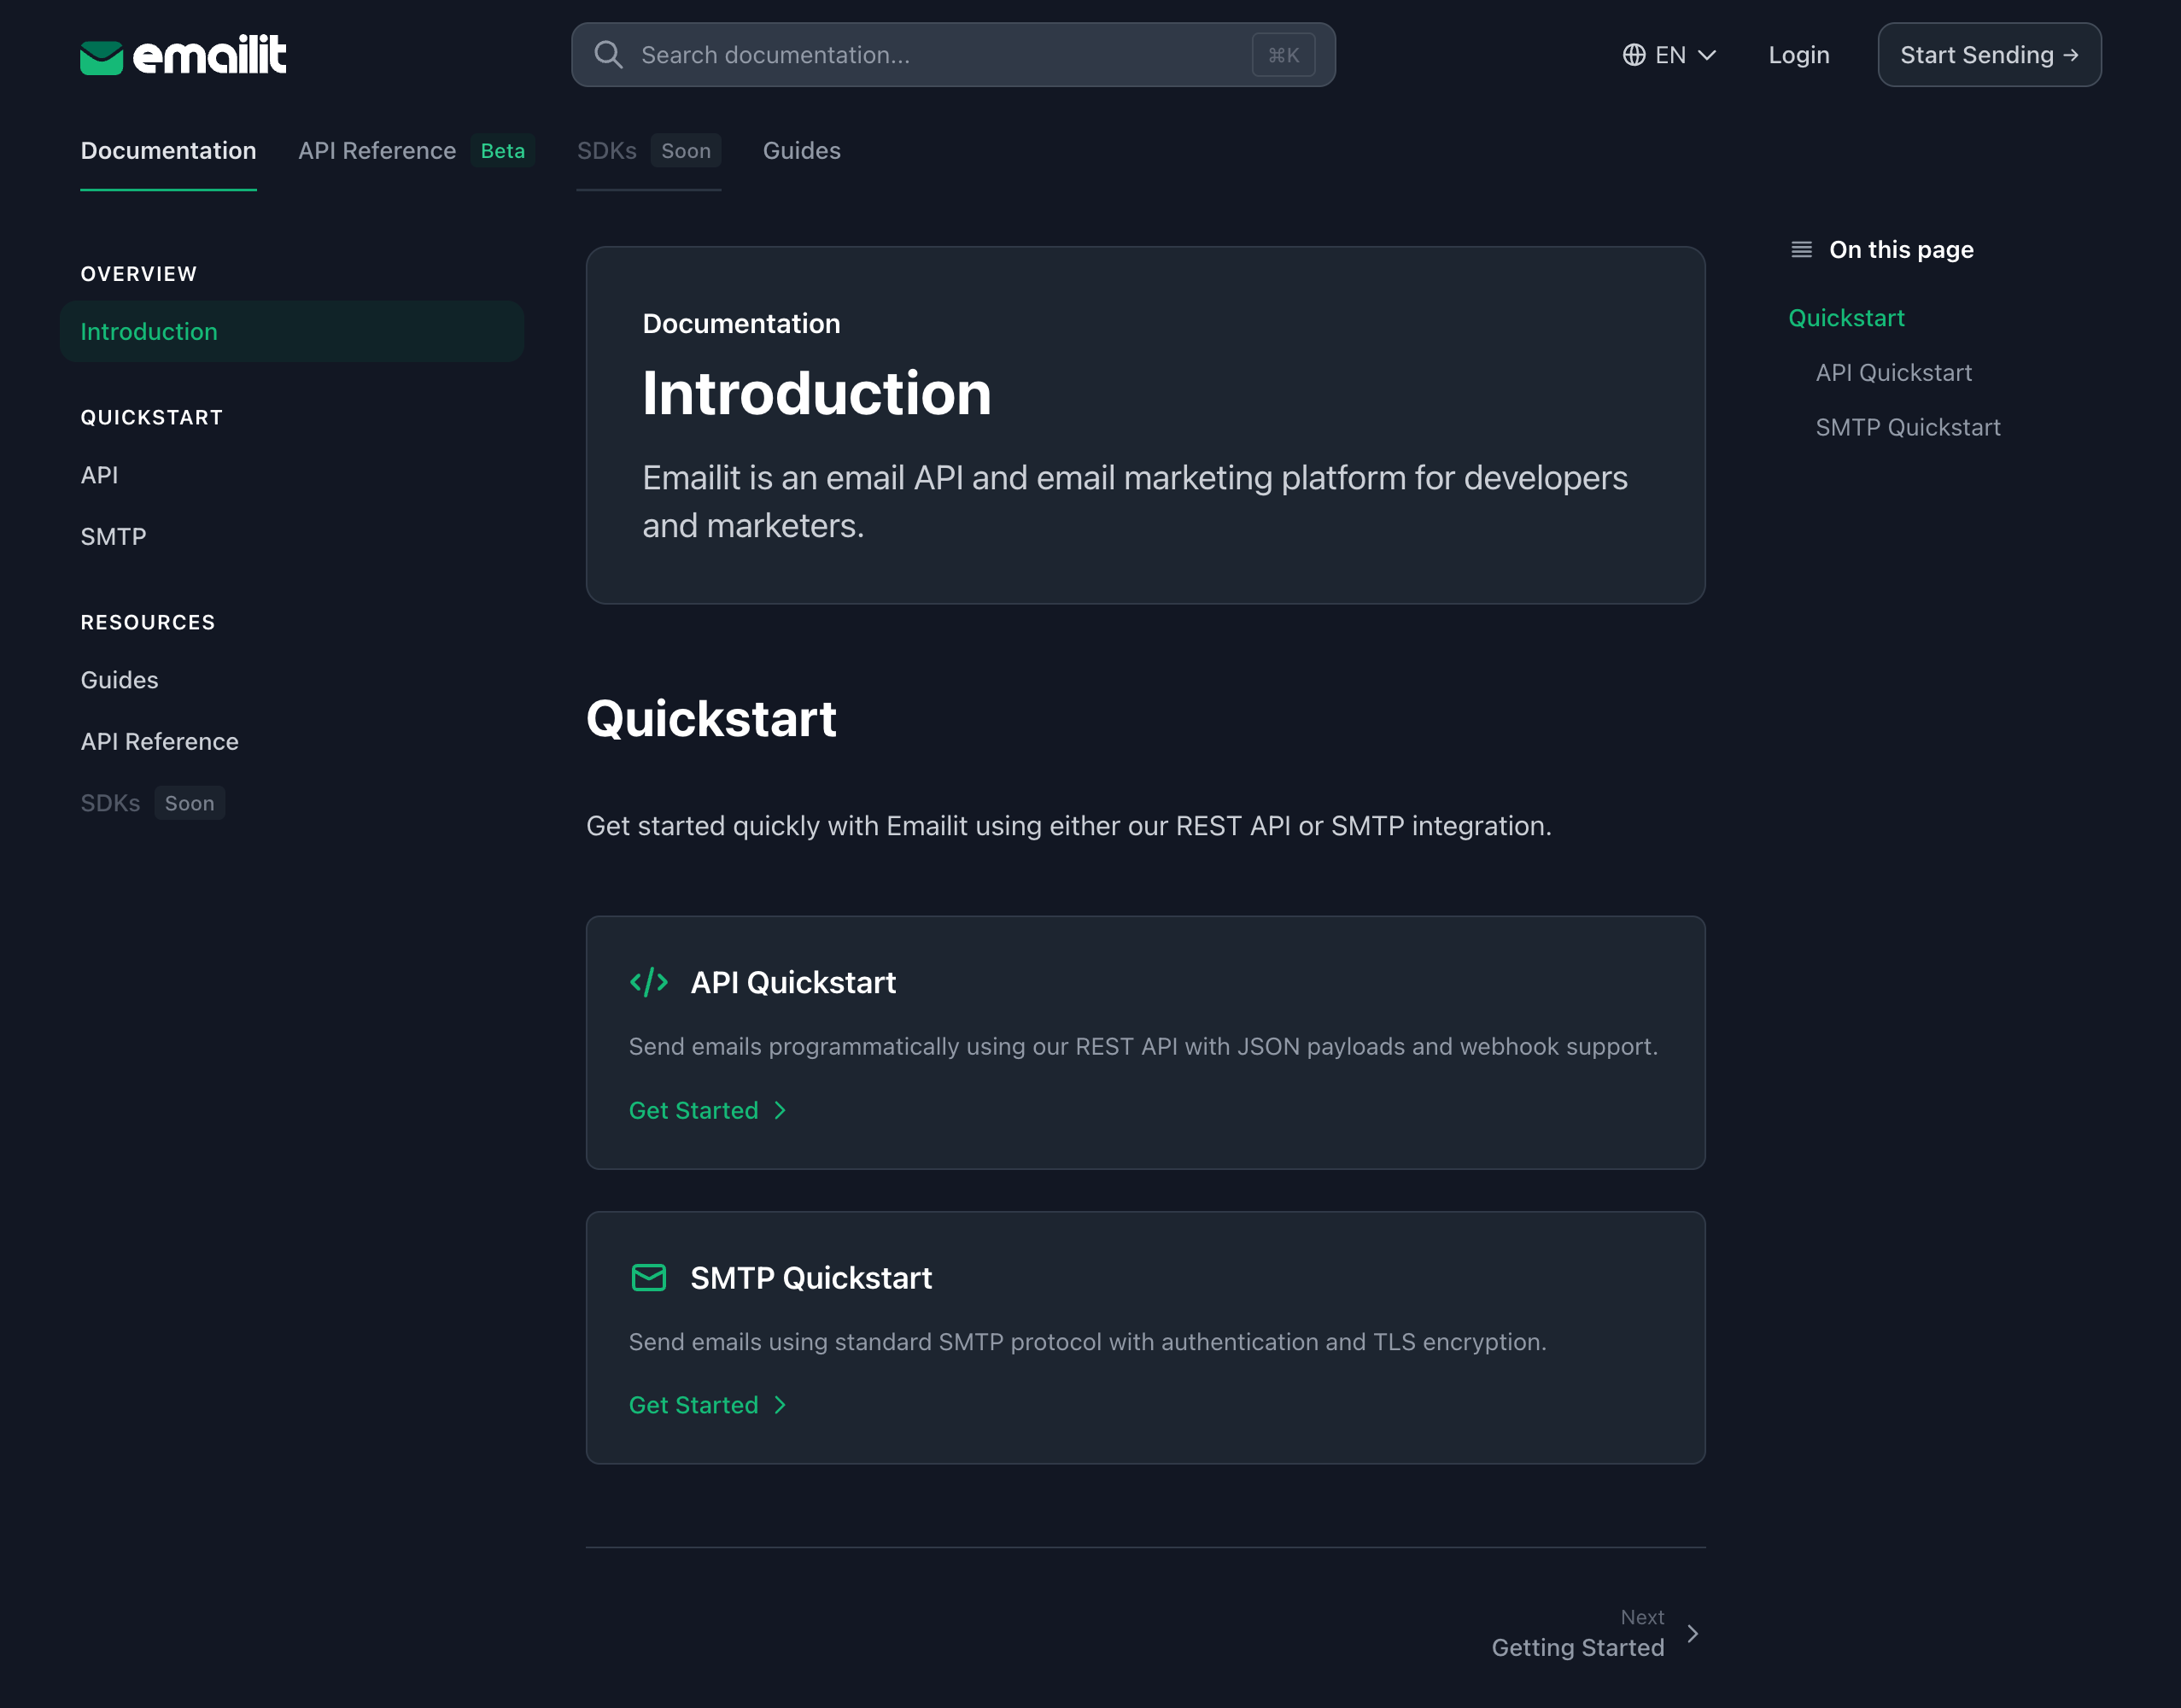Image resolution: width=2181 pixels, height=1708 pixels.
Task: Click the Search documentation input field
Action: tap(900, 55)
